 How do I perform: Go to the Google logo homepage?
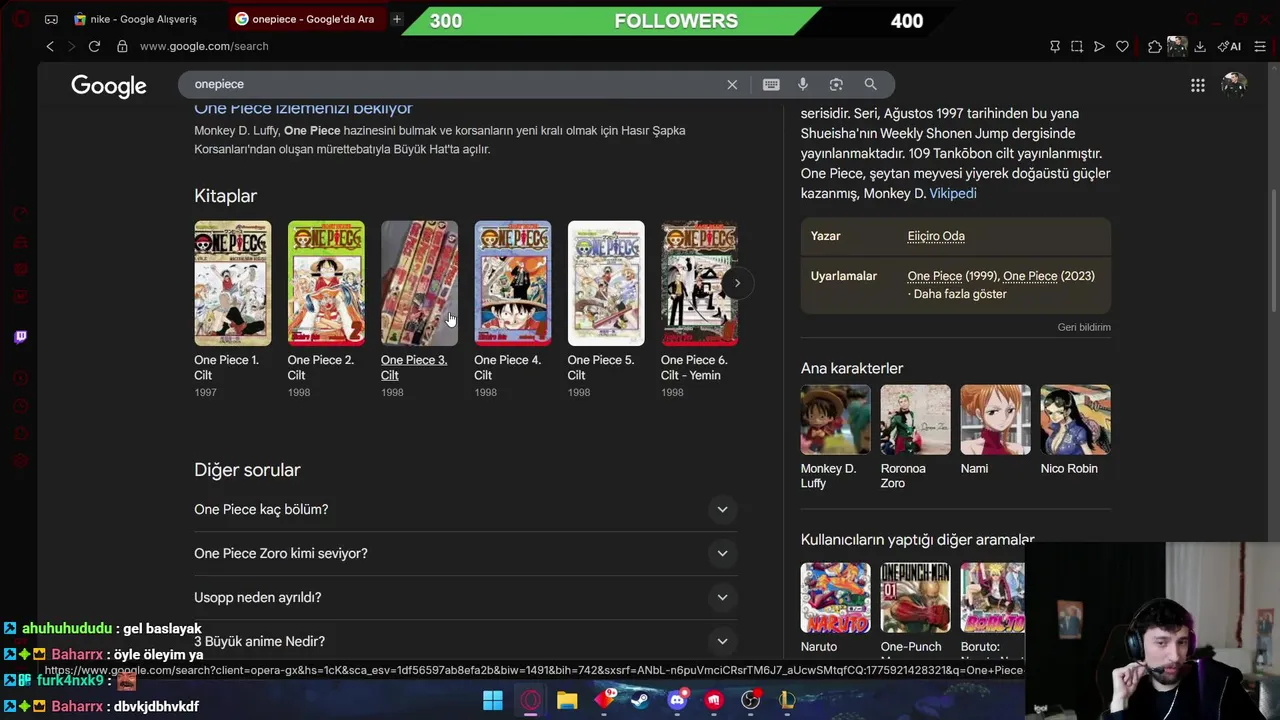109,86
